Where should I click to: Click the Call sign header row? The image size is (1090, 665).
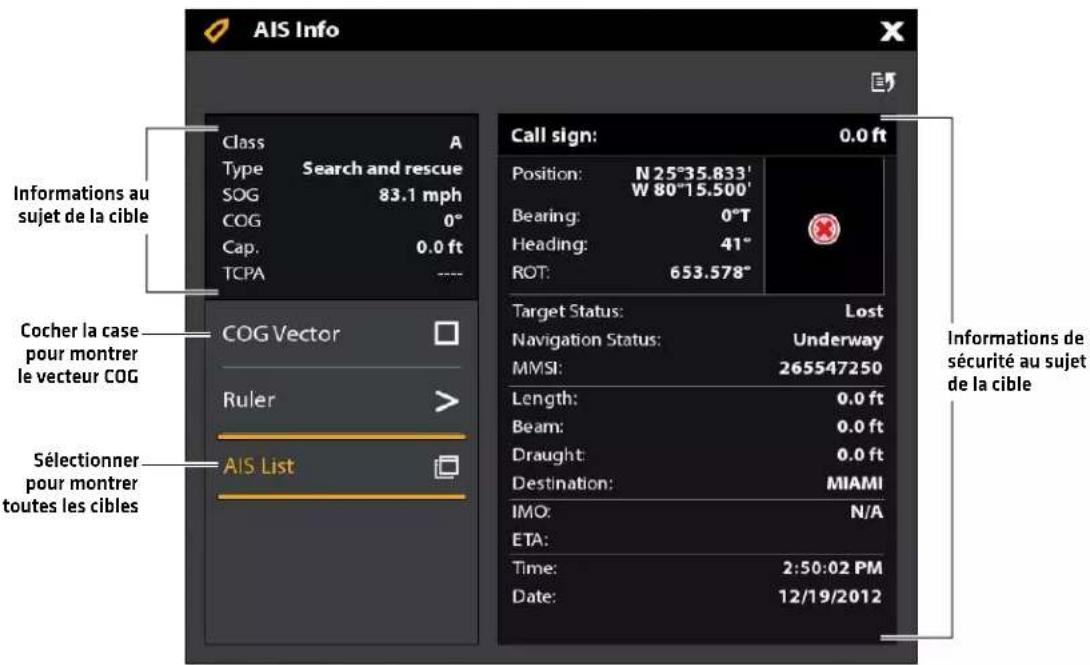click(697, 136)
